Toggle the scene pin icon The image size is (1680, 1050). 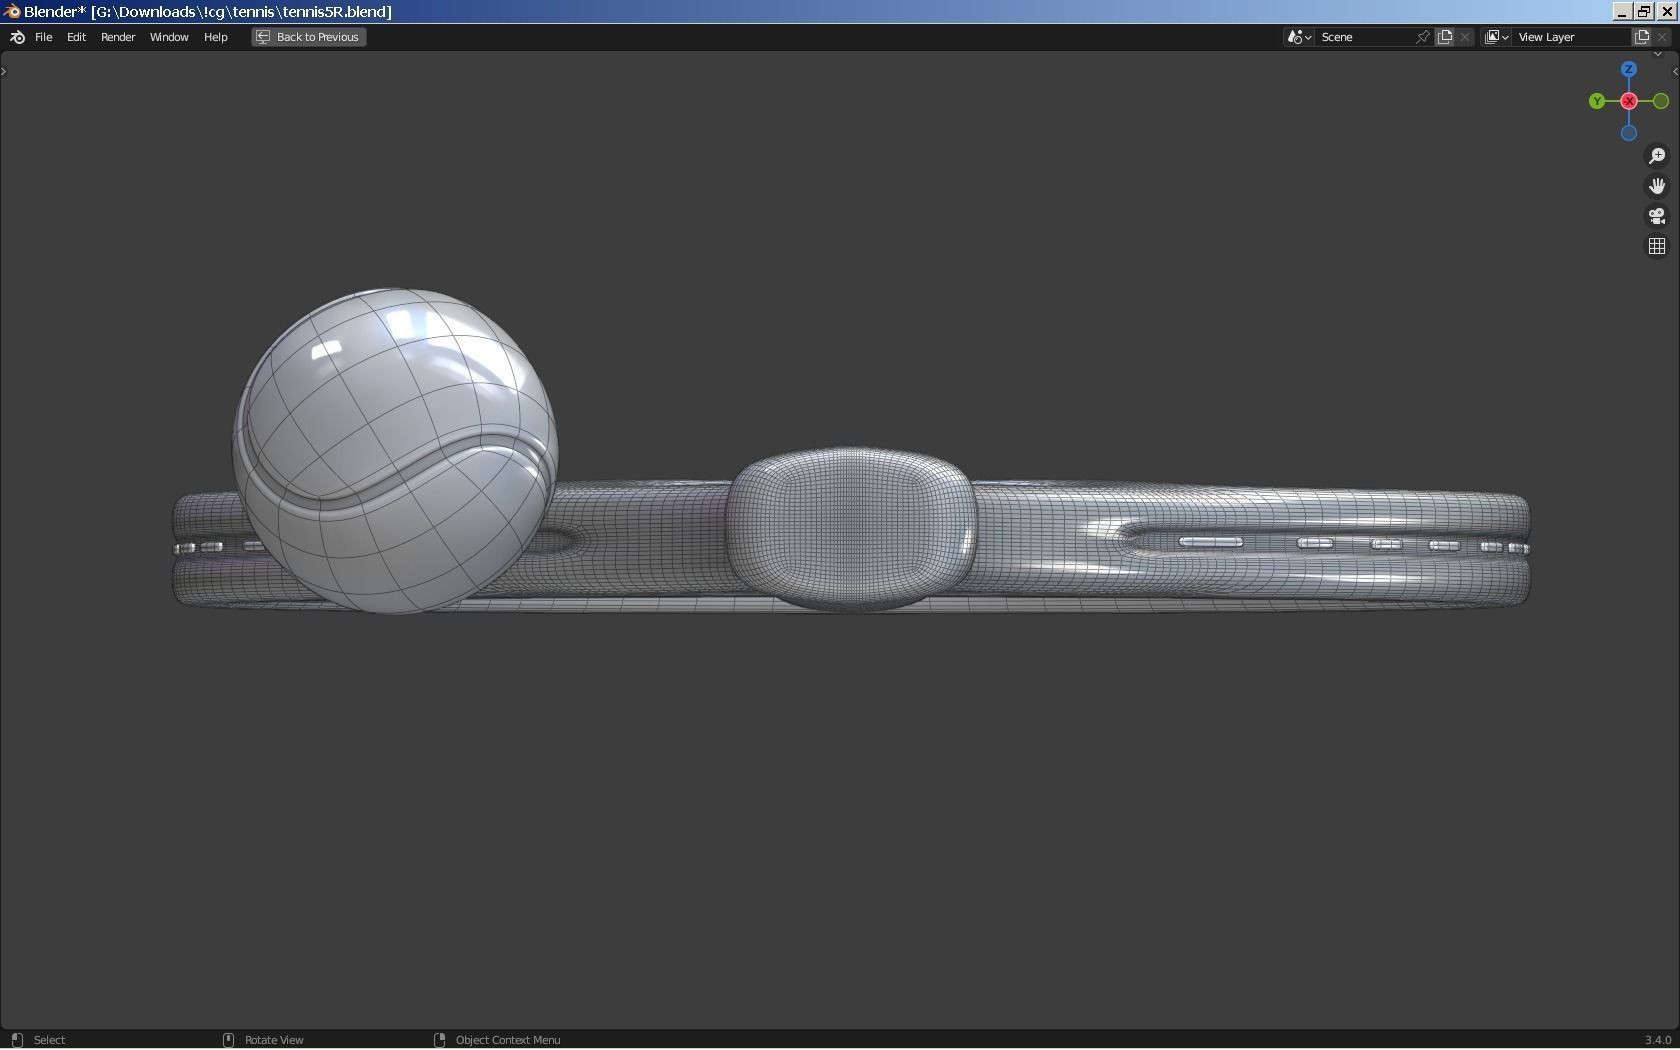tap(1423, 37)
